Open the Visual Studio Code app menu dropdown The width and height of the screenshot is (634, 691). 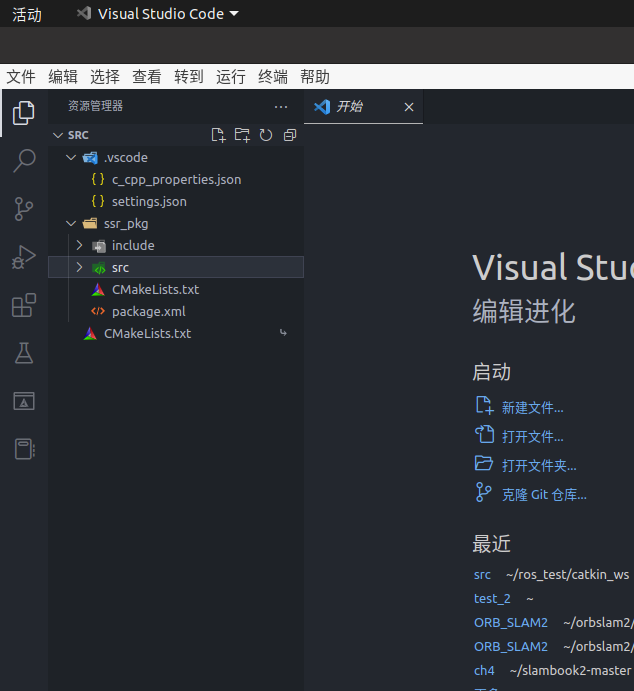(158, 14)
